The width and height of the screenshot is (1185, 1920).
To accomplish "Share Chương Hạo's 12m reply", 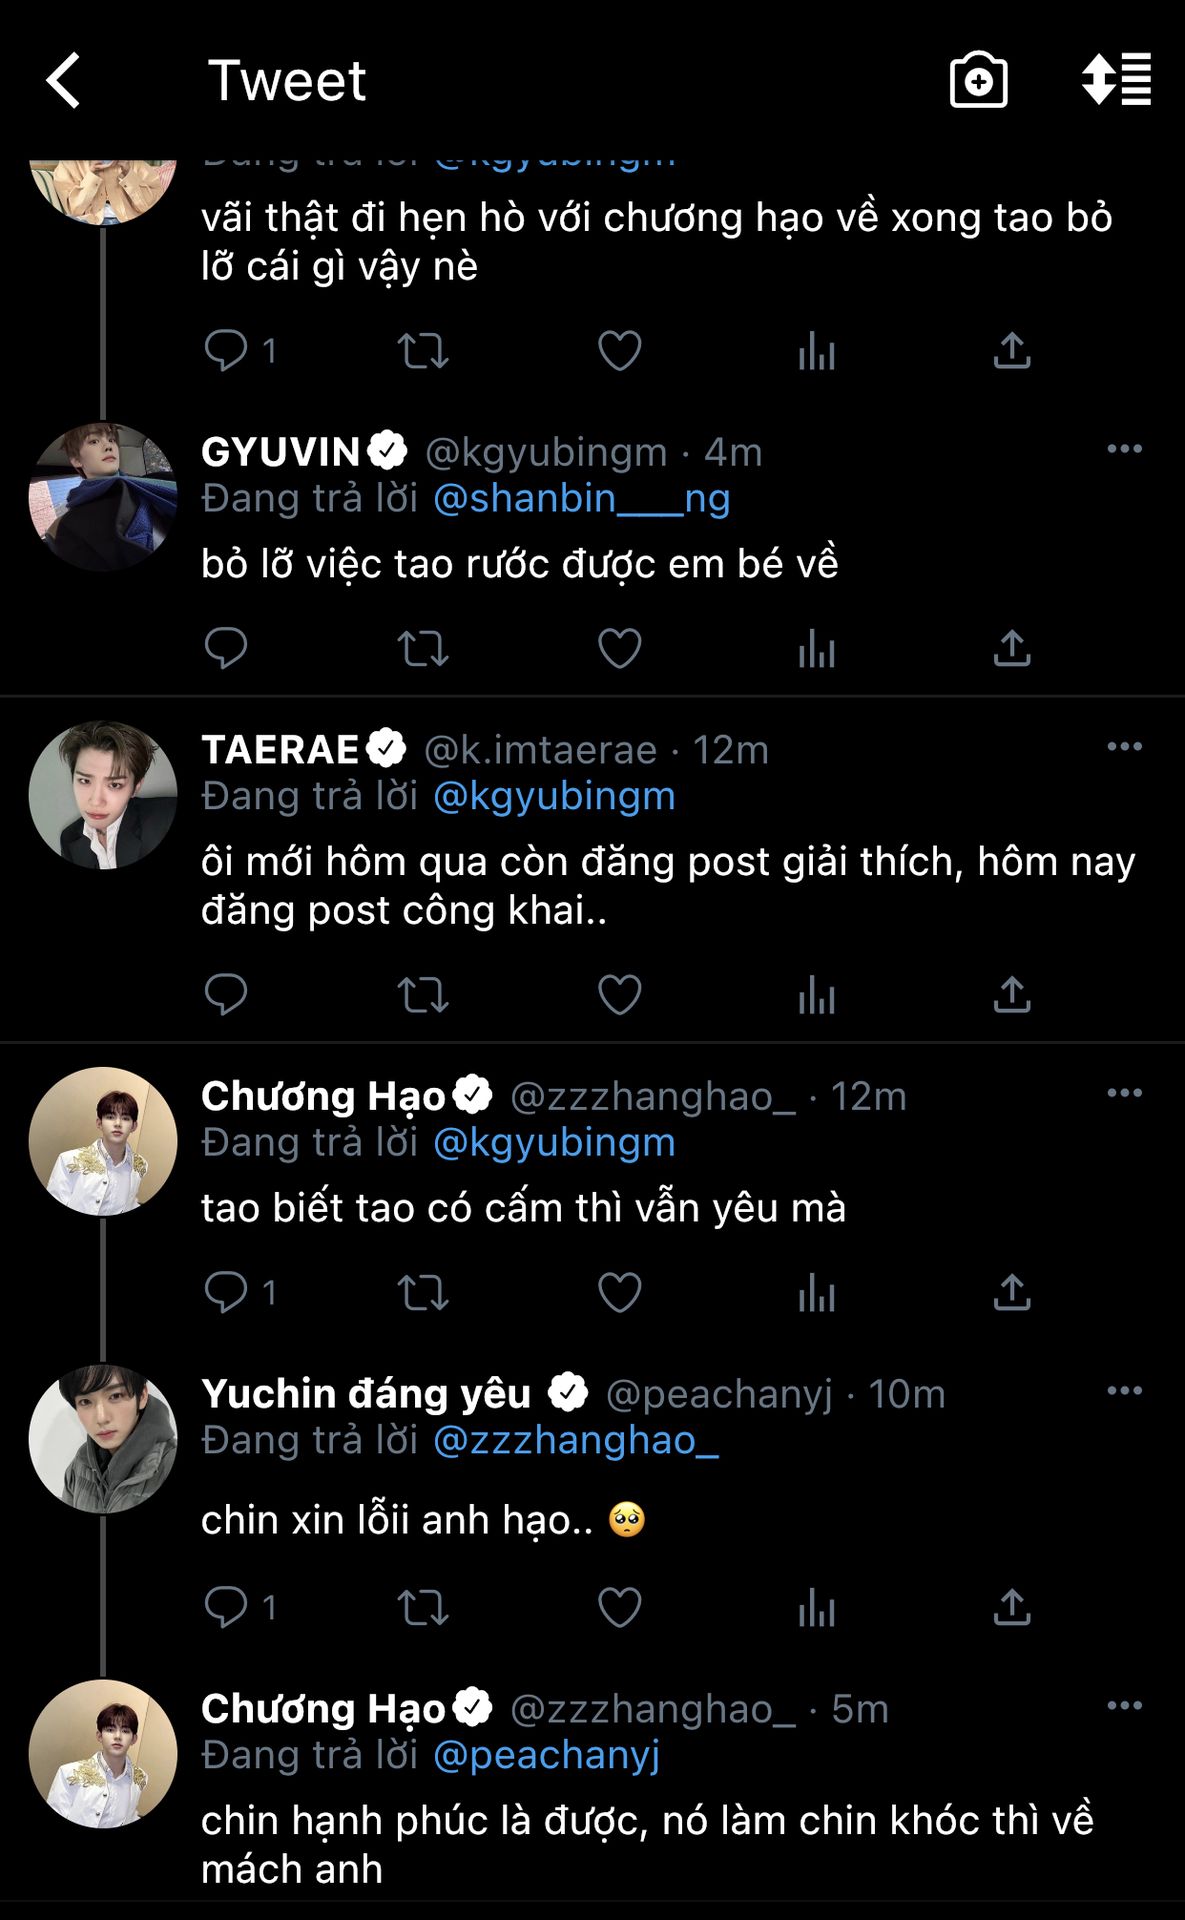I will click(x=1012, y=1293).
